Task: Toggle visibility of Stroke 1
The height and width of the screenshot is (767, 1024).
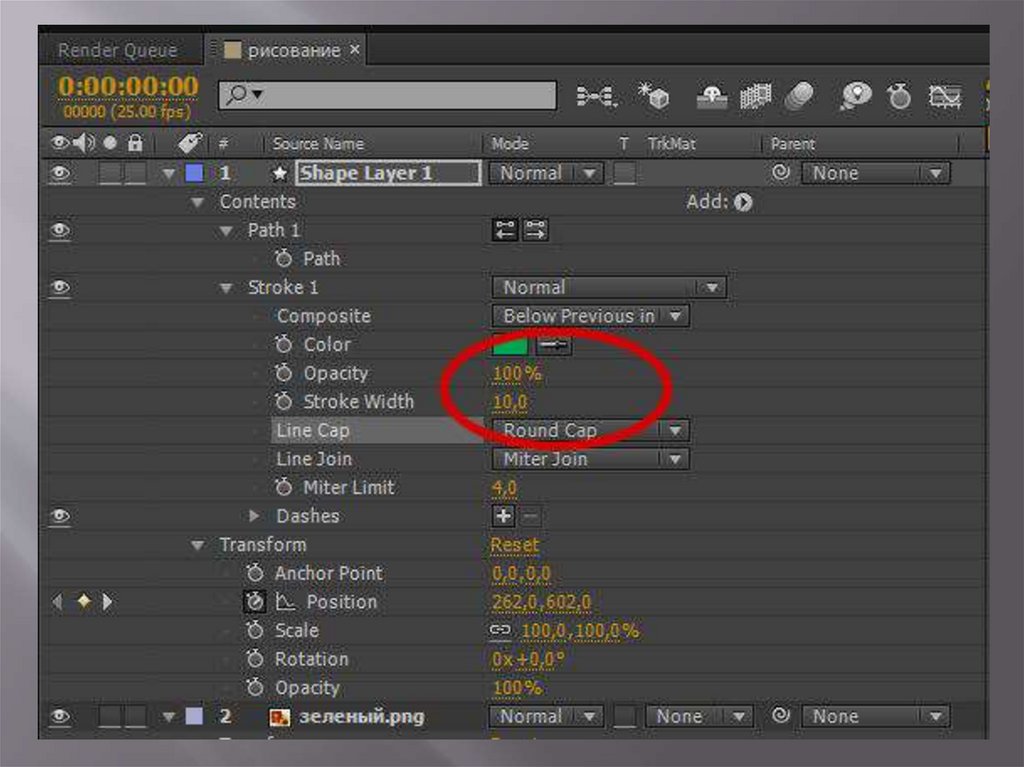Action: tap(60, 287)
